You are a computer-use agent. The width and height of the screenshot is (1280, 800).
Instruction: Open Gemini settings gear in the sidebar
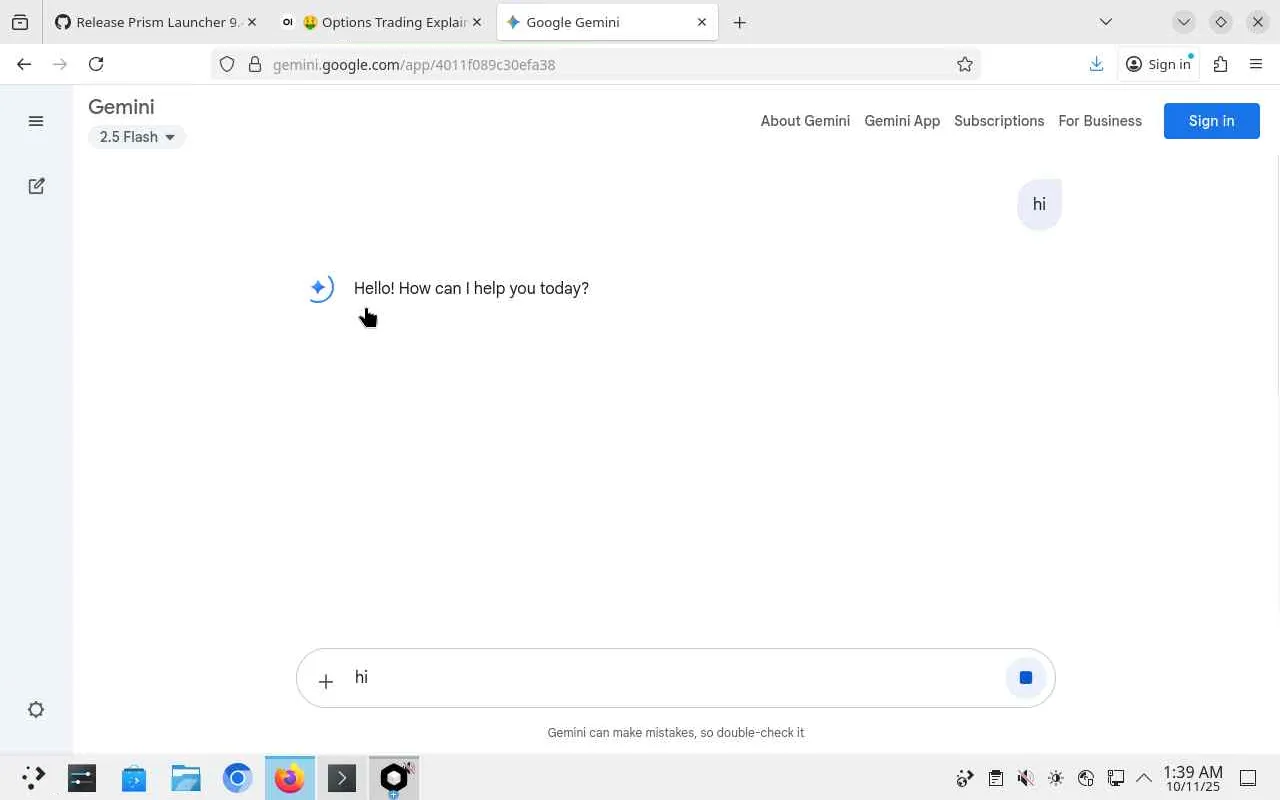36,710
